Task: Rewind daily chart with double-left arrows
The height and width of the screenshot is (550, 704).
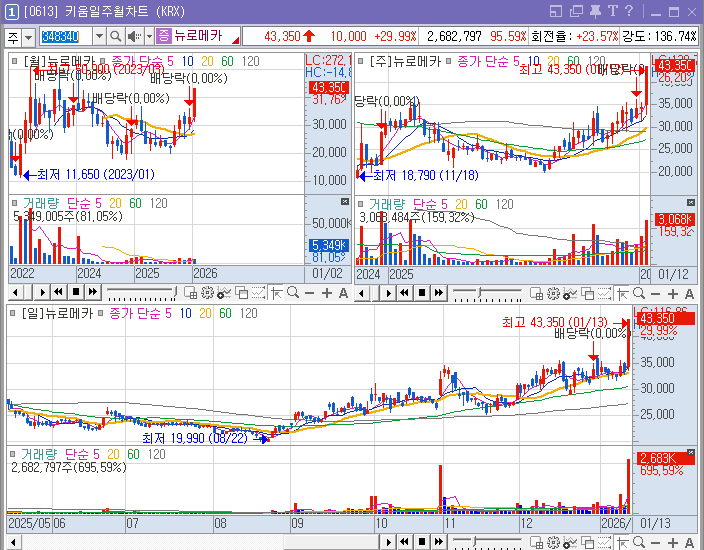Action: point(405,542)
